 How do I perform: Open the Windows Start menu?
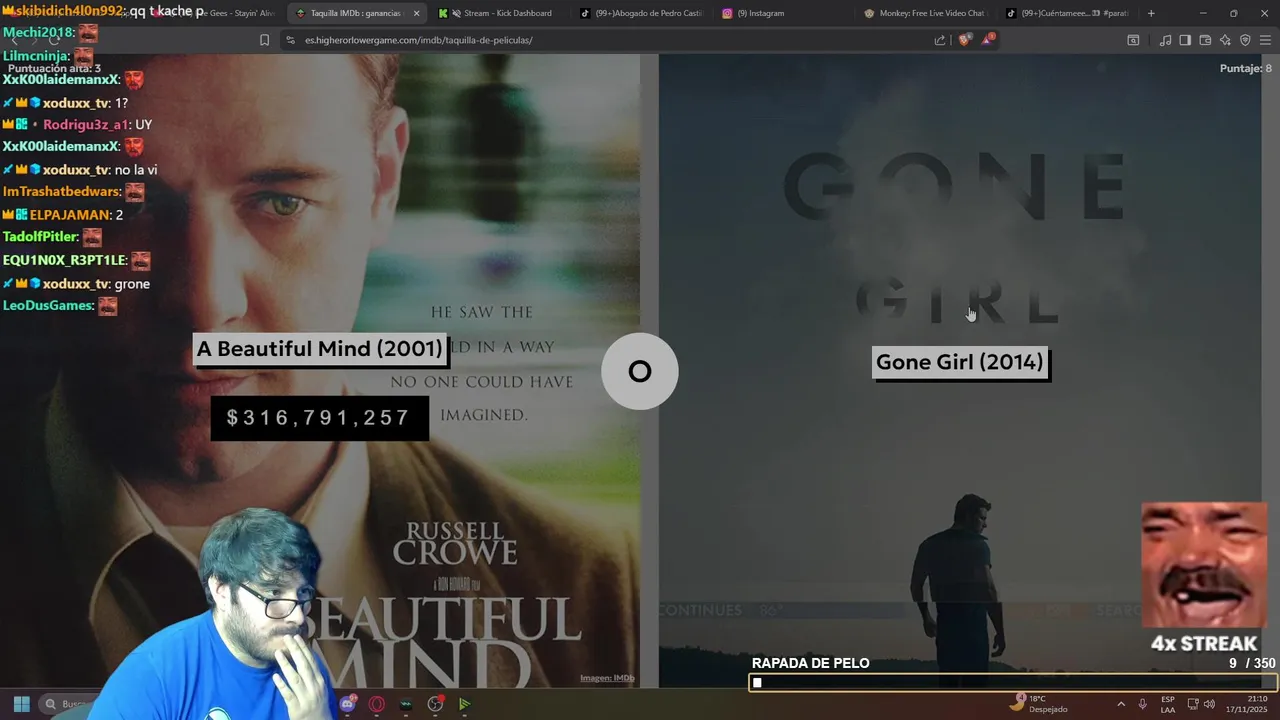coord(21,704)
